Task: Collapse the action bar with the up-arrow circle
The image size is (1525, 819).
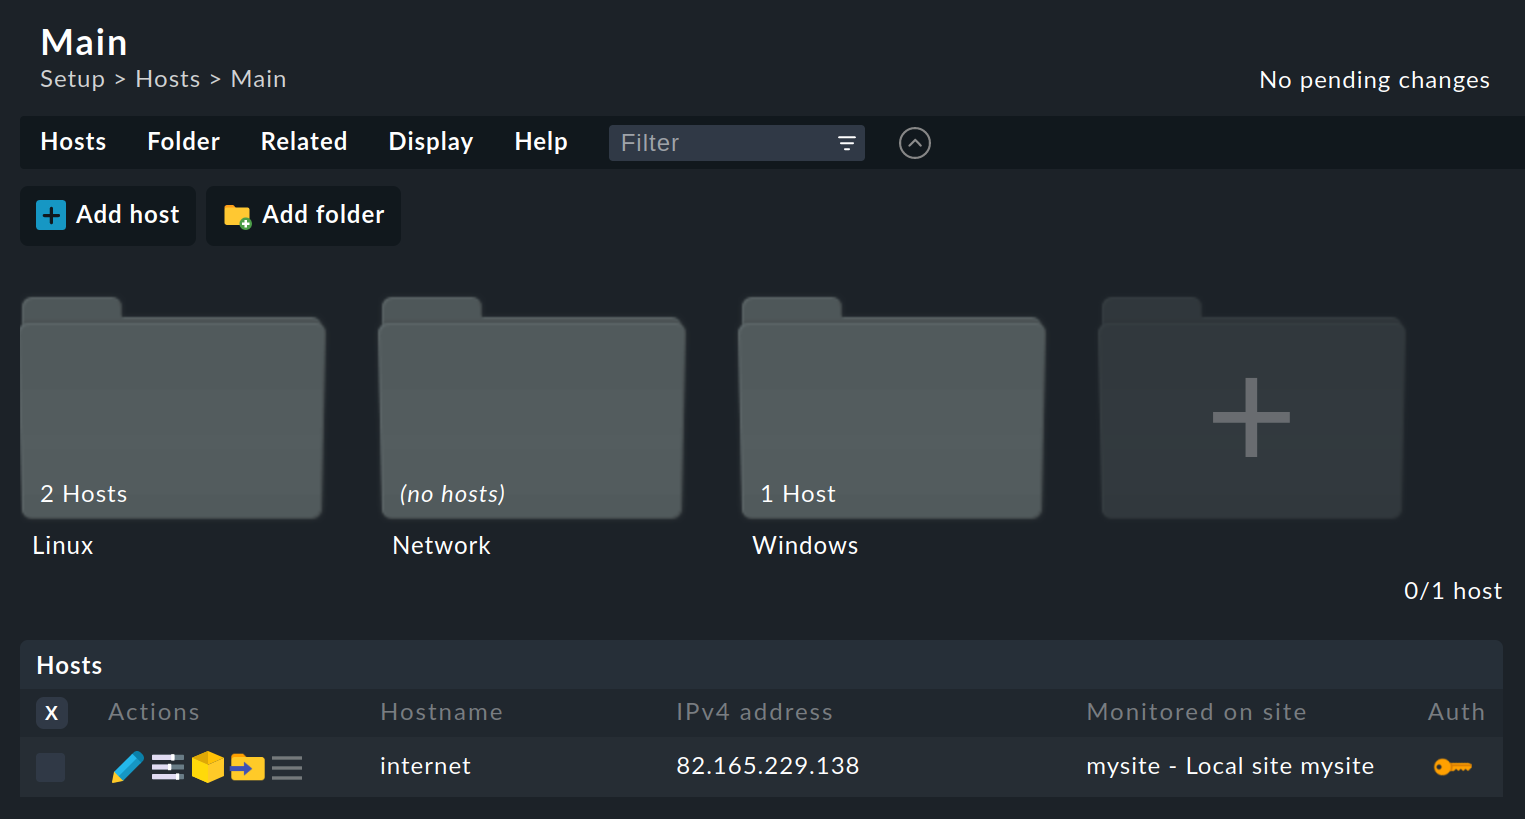Action: coord(915,143)
